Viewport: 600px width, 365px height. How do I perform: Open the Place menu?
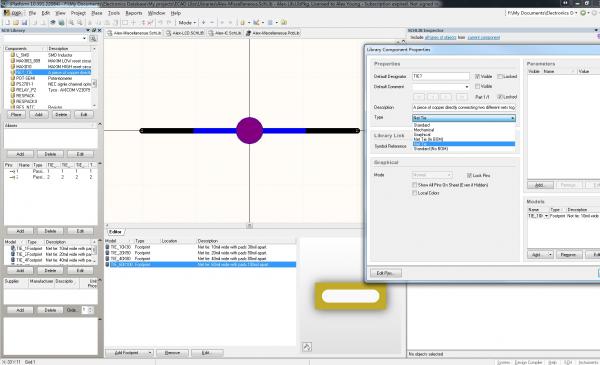coord(97,13)
